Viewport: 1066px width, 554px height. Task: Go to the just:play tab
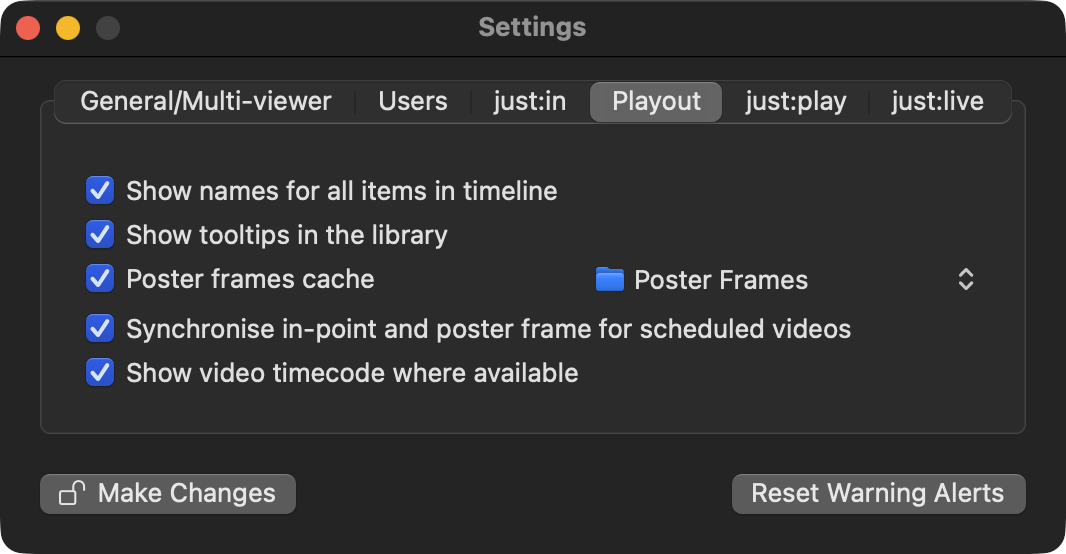[795, 101]
